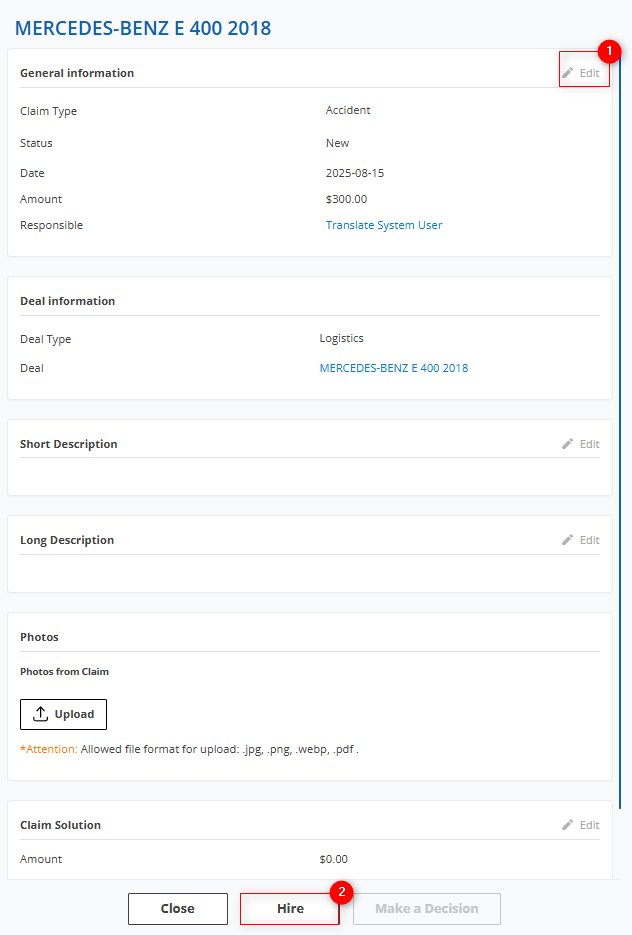Open the MERCEDES-BENZ E 400 2018 deal link

(x=394, y=368)
